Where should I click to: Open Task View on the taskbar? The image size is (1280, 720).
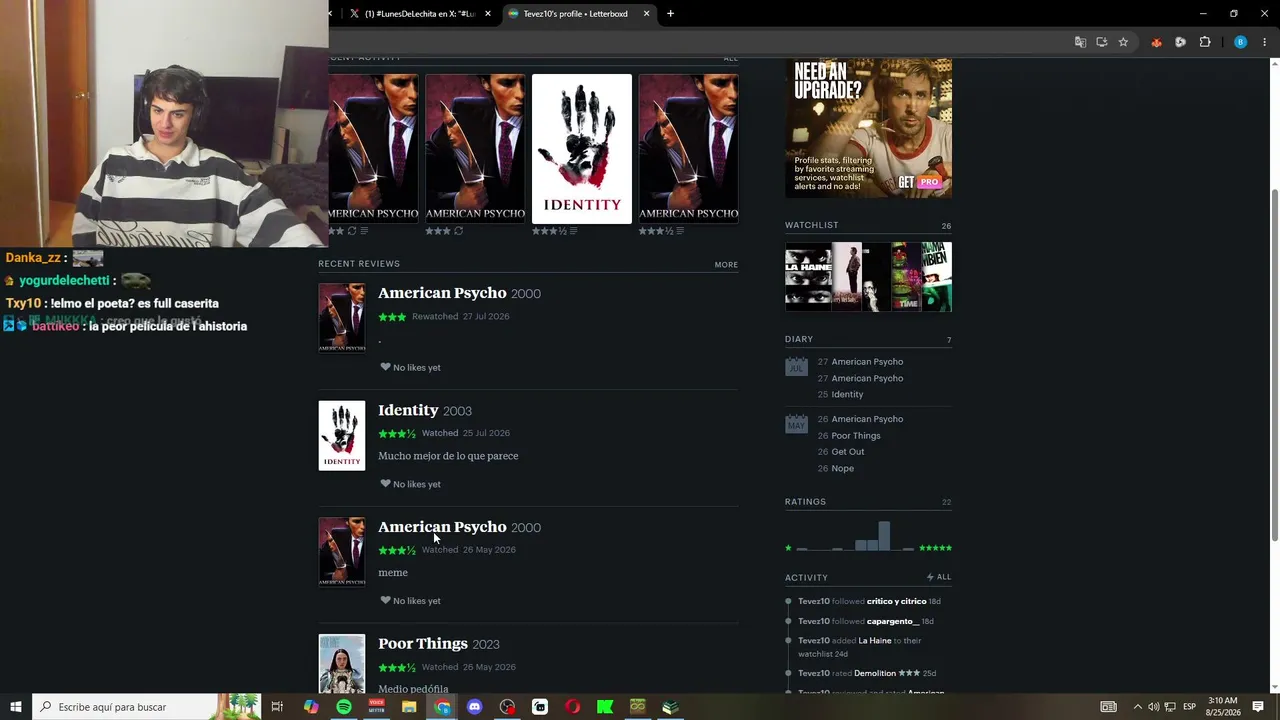pos(277,707)
